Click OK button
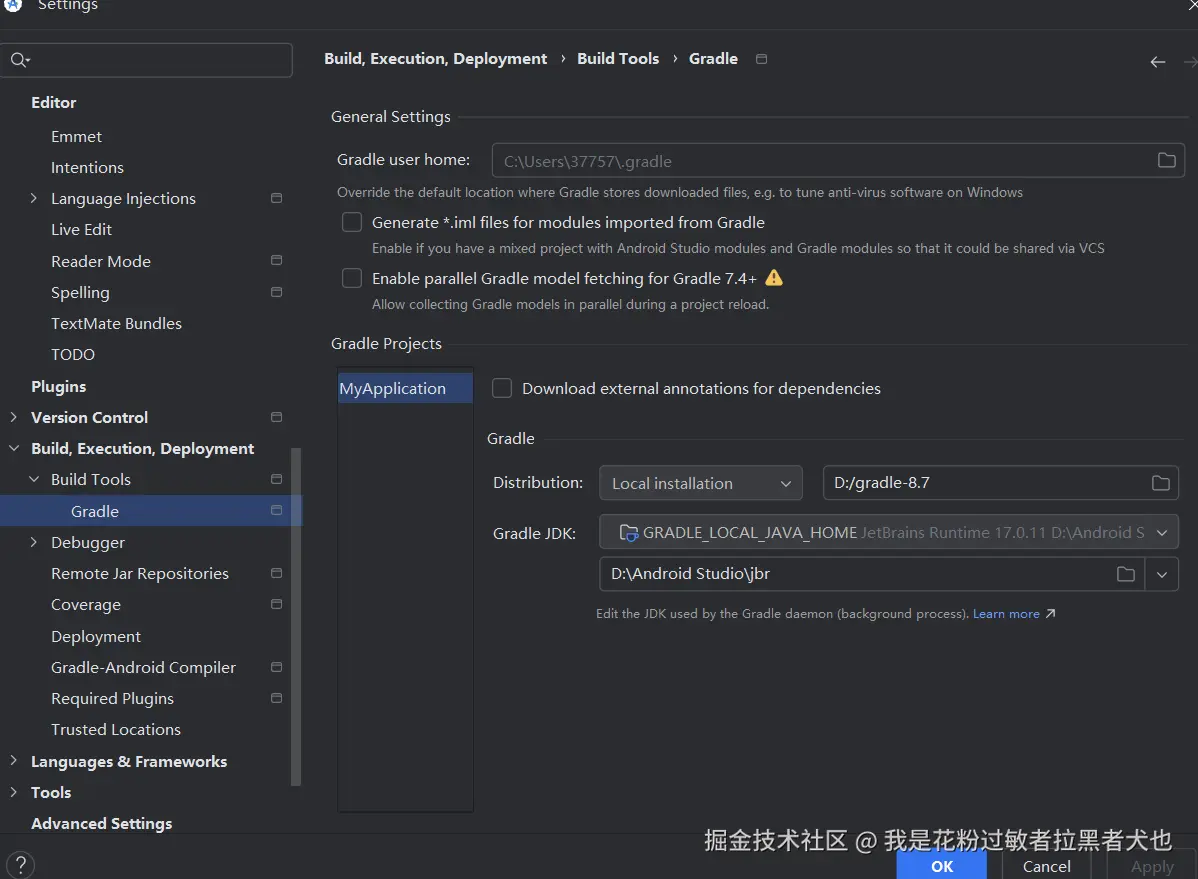The width and height of the screenshot is (1198, 879). [941, 866]
